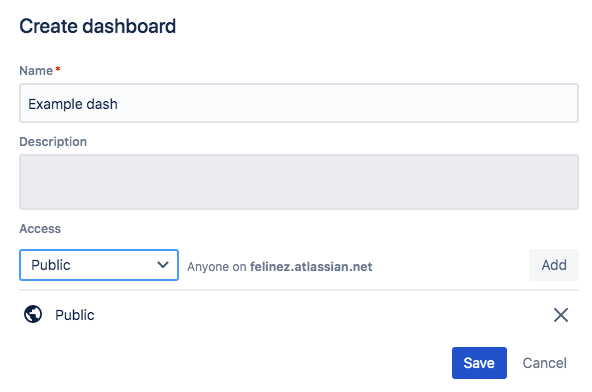Click inside the empty Description text area
The image size is (592, 392).
(299, 182)
